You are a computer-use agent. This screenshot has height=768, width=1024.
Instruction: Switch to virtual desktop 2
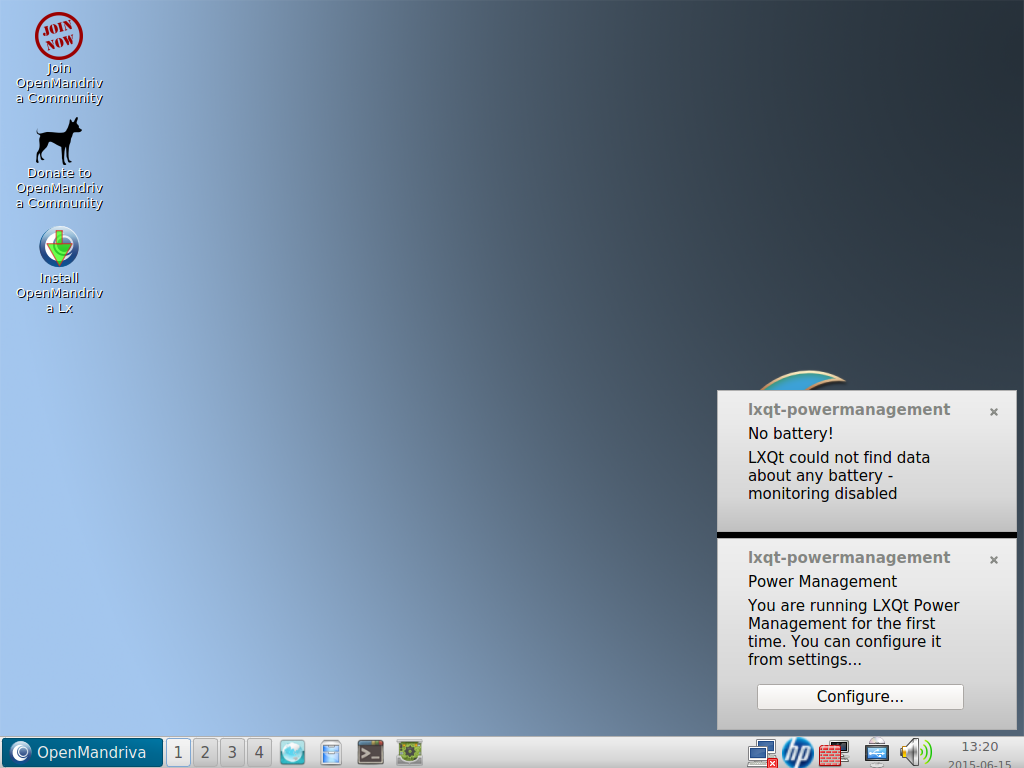(x=205, y=752)
